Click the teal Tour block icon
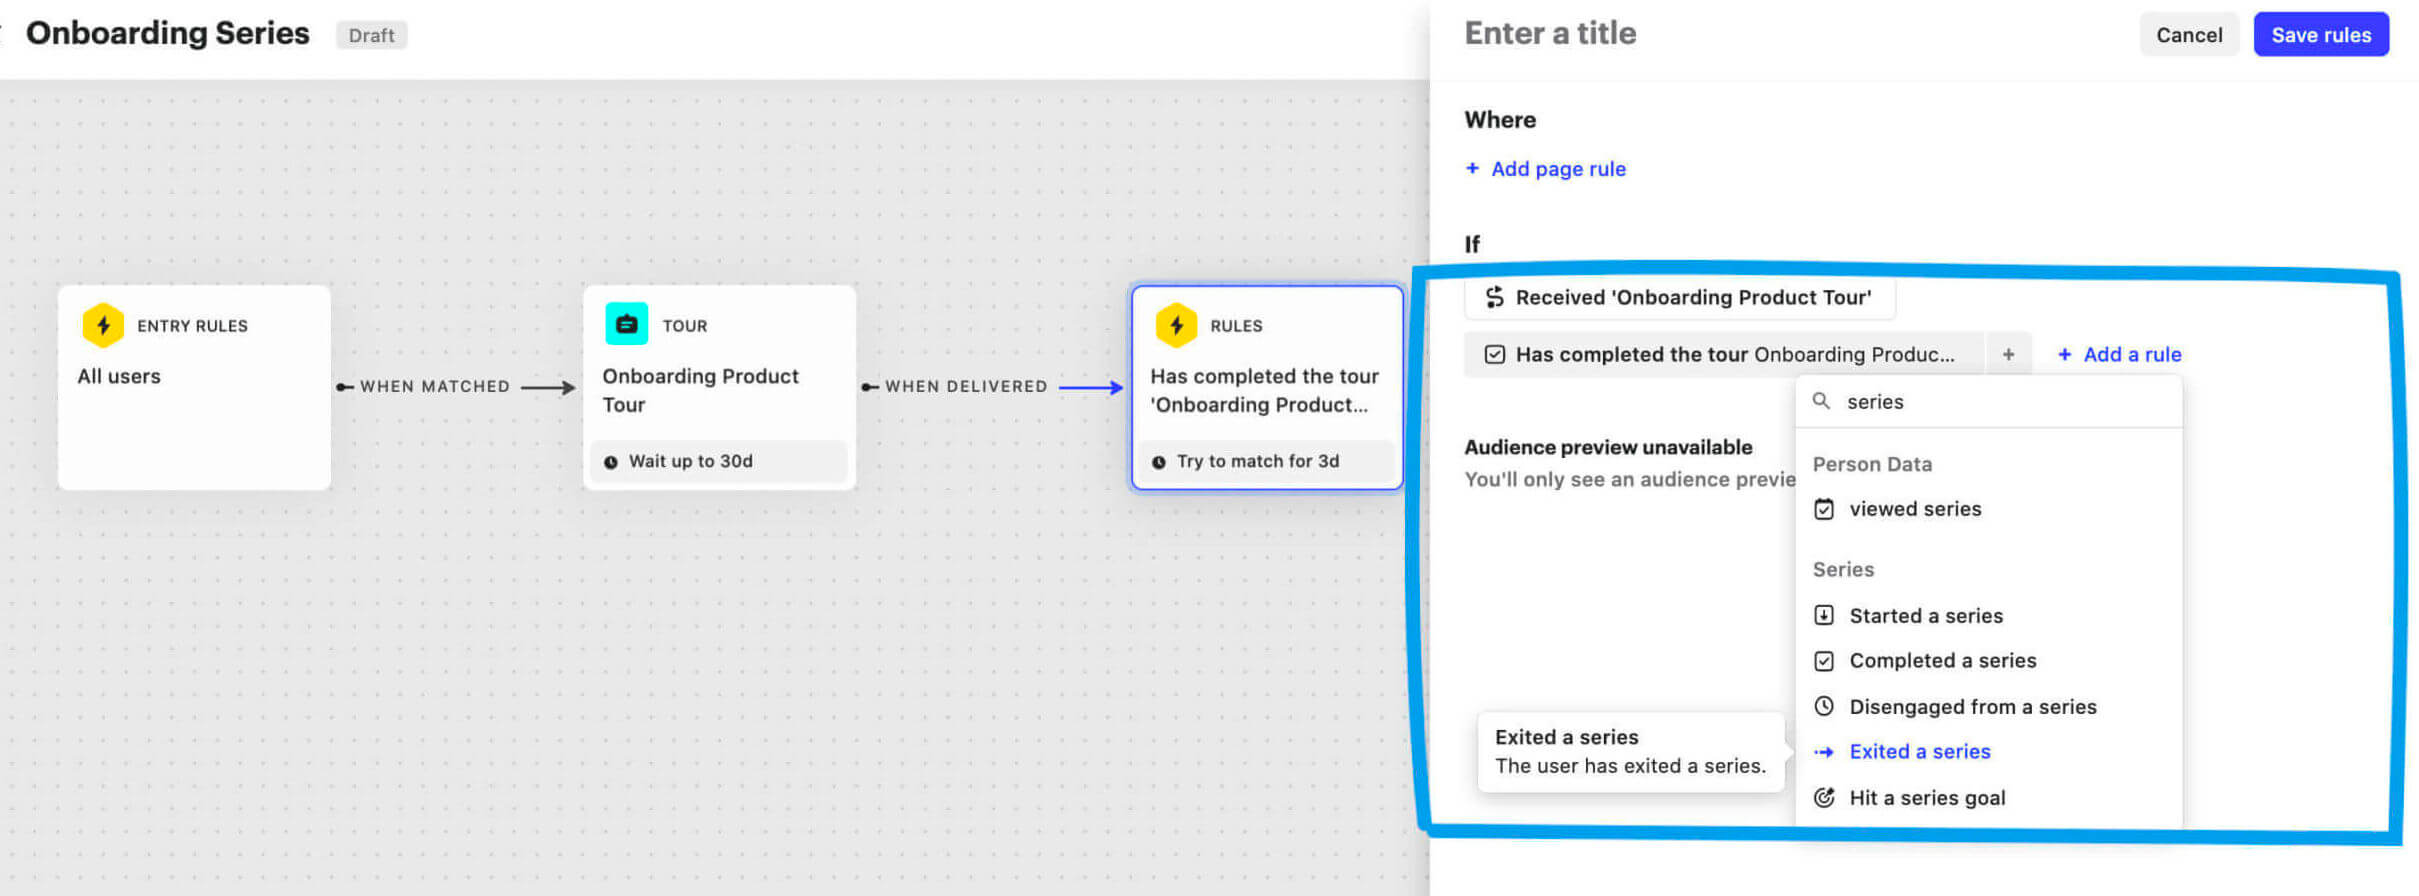 [x=627, y=325]
